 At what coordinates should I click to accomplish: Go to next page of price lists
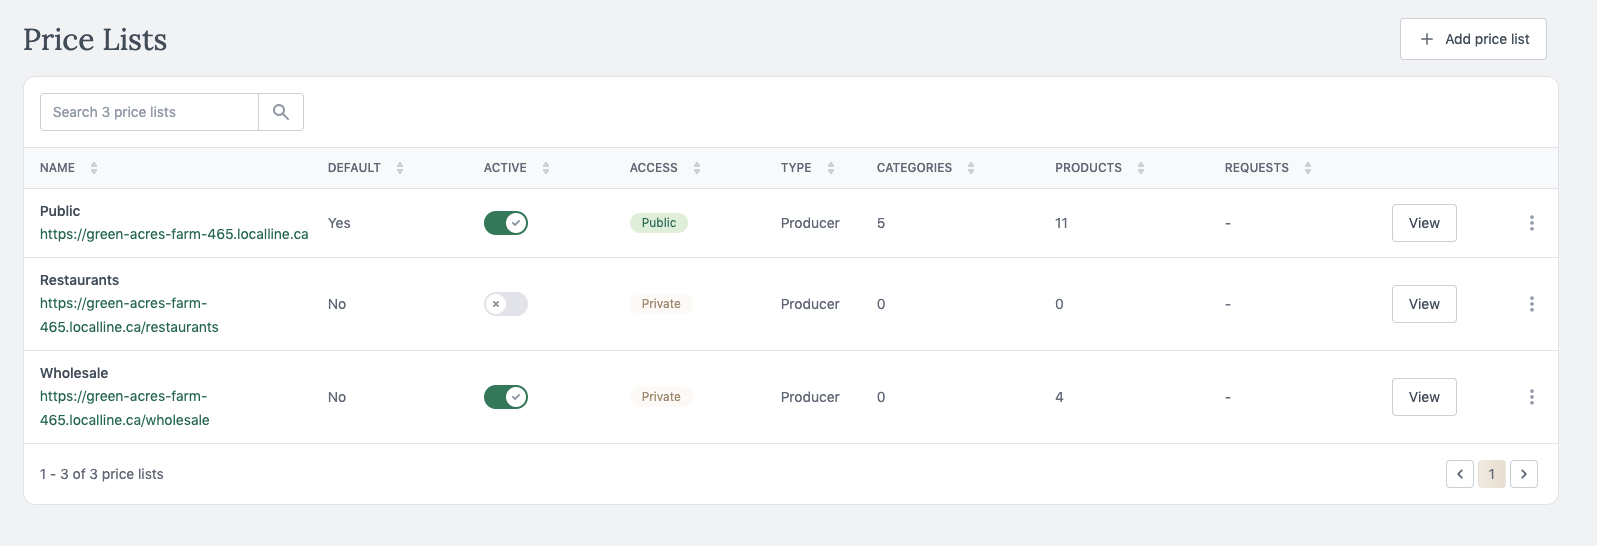(1523, 474)
